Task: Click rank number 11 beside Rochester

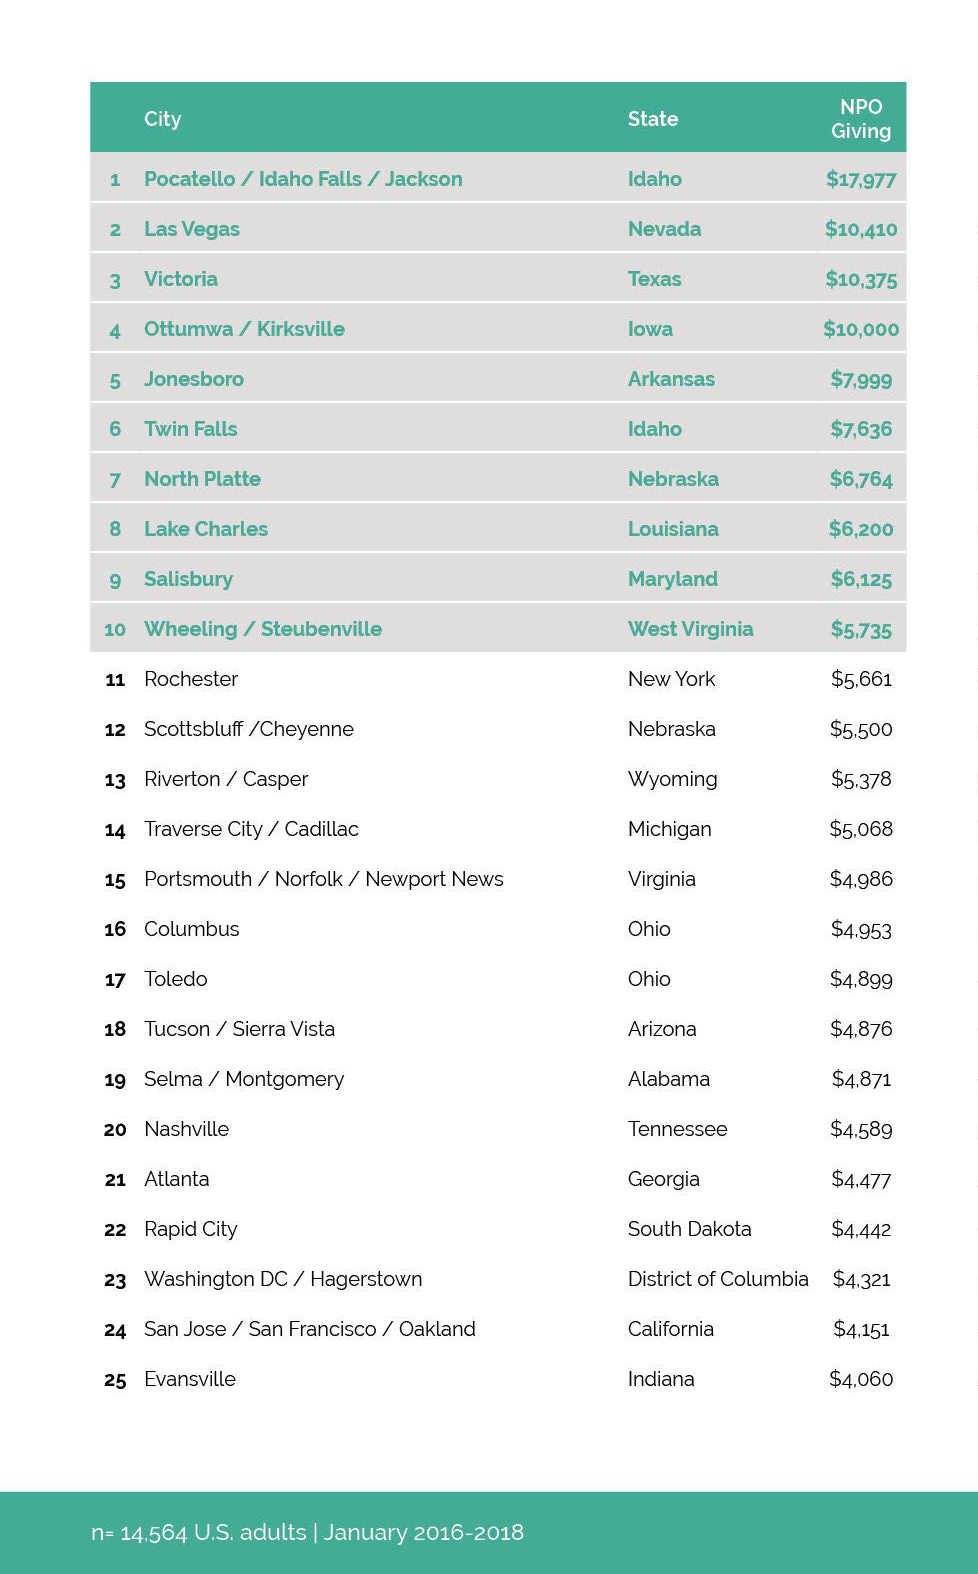Action: (x=115, y=680)
